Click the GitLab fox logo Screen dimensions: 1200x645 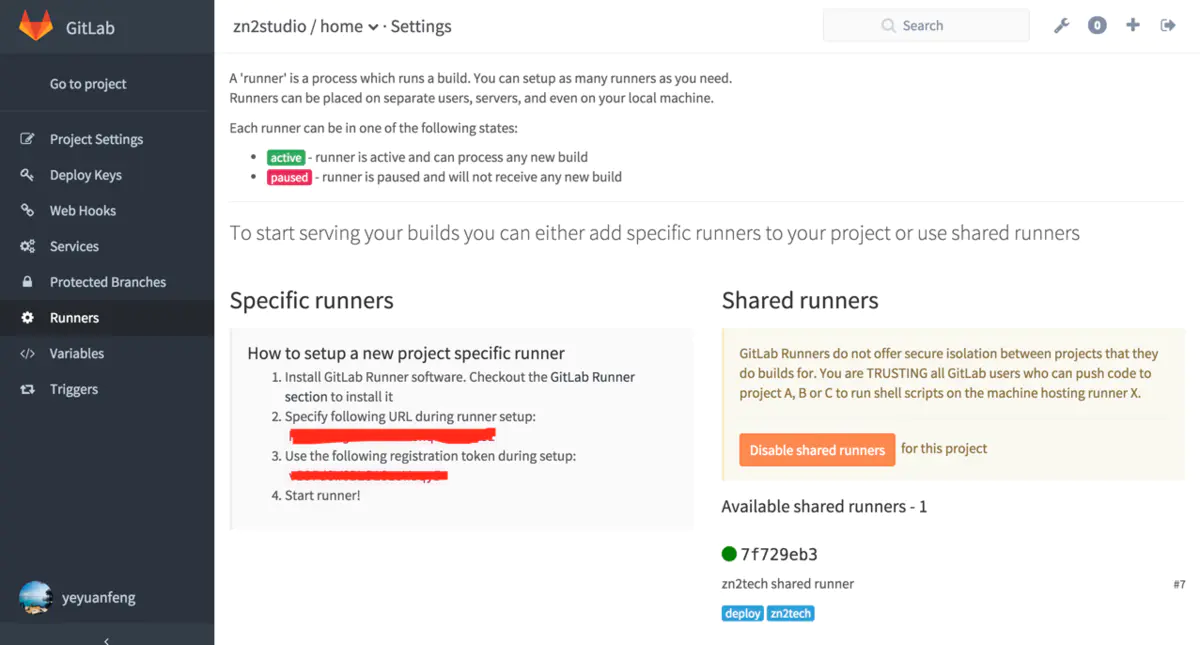coord(36,26)
